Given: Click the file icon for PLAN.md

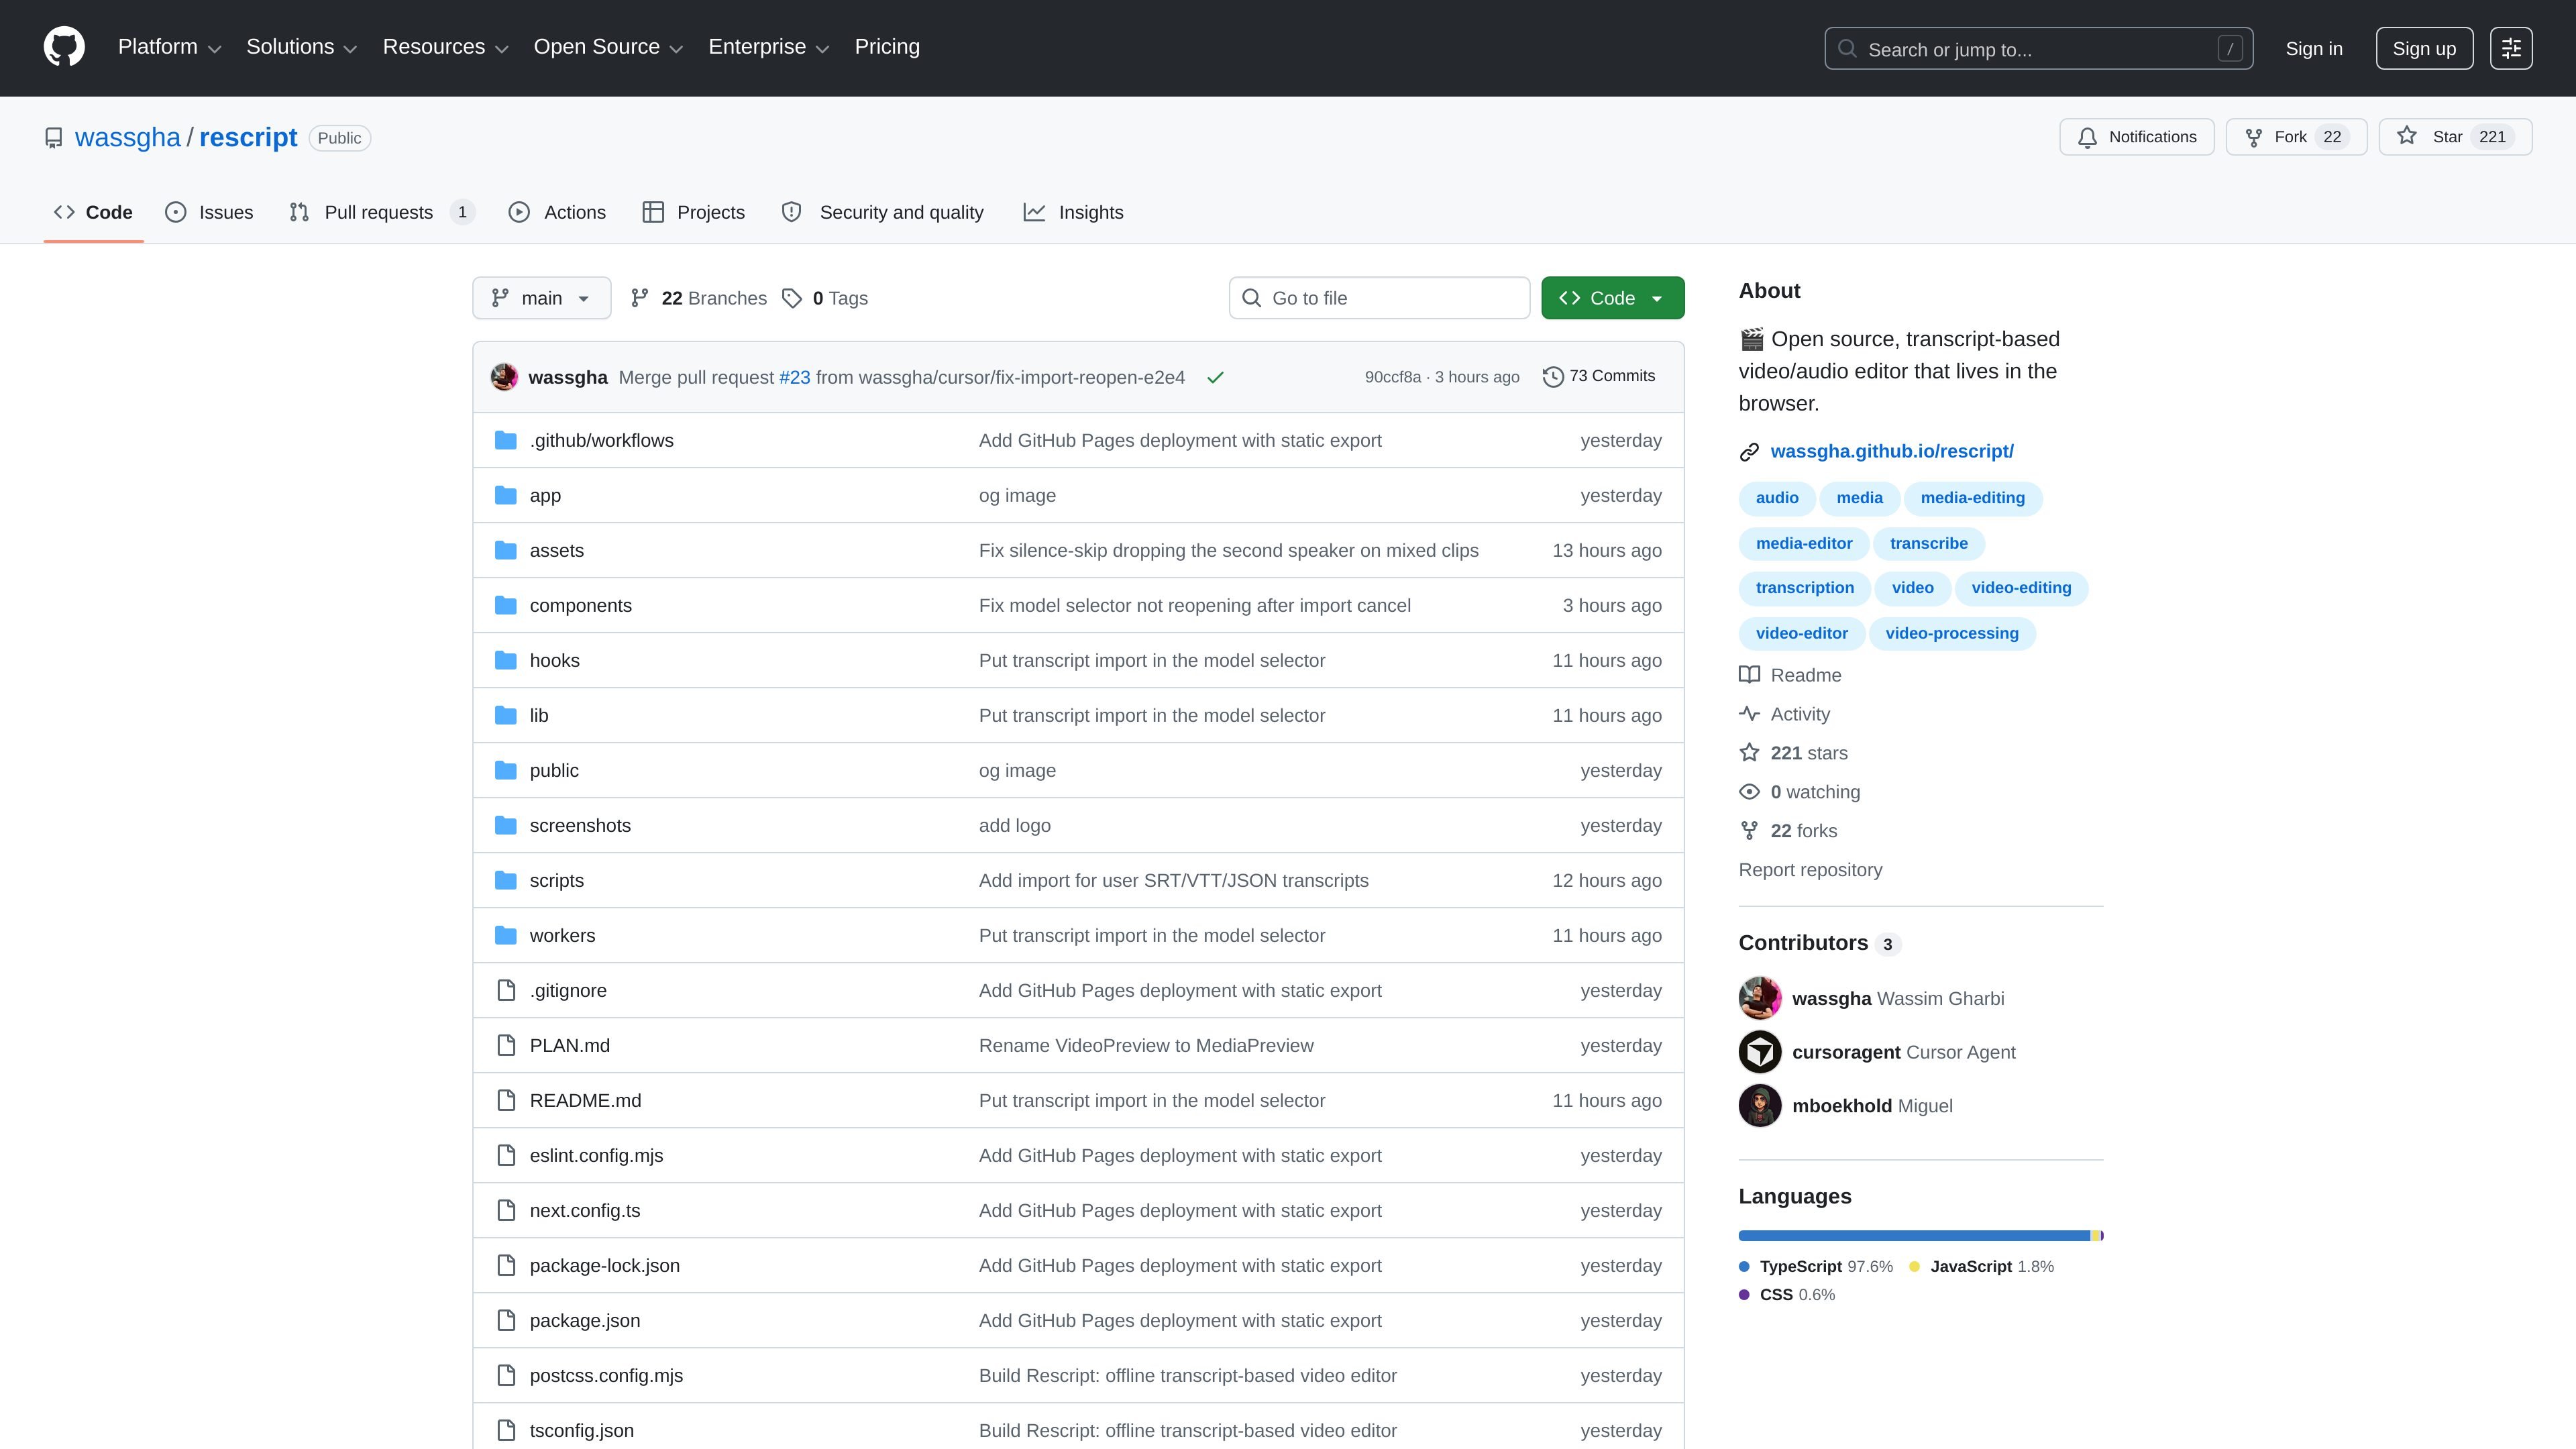Looking at the screenshot, I should tap(506, 1045).
